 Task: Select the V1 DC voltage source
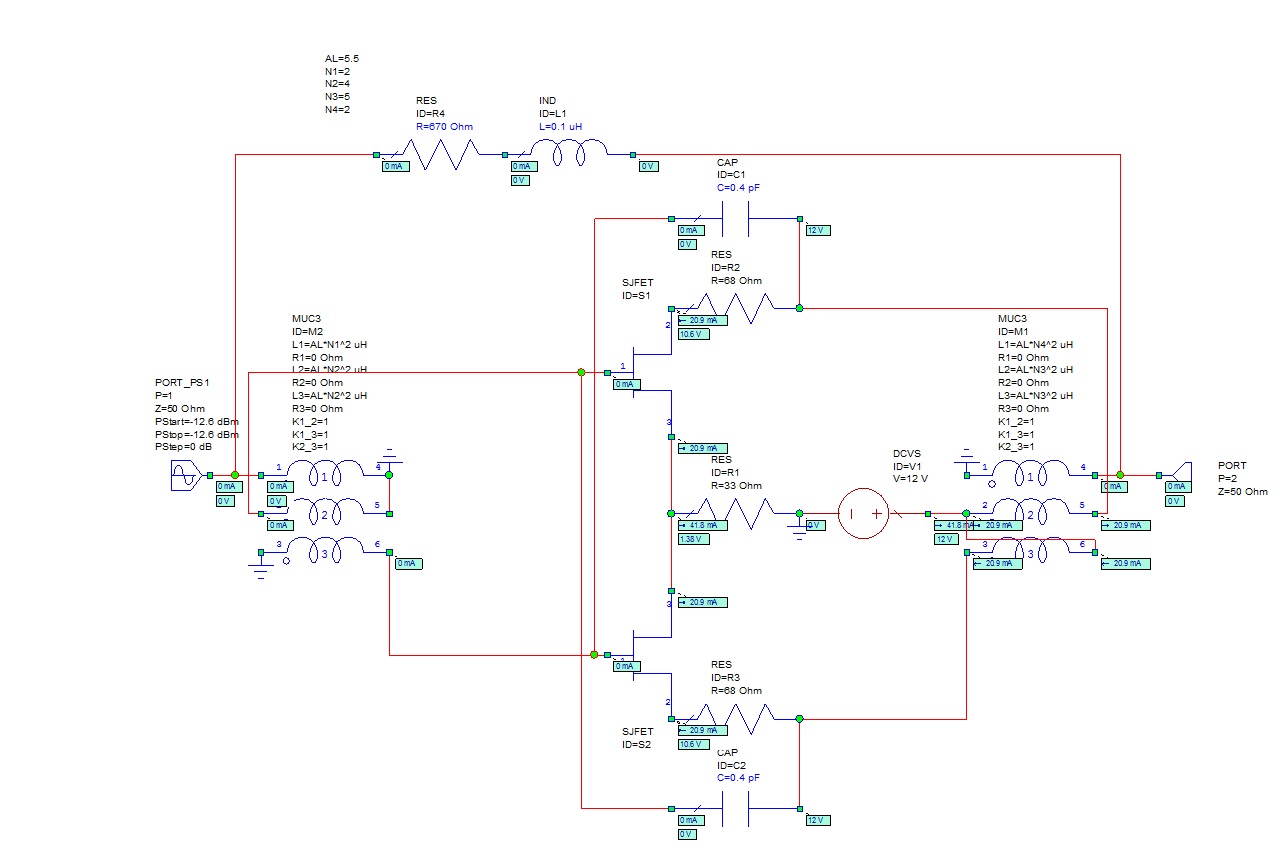coord(861,513)
